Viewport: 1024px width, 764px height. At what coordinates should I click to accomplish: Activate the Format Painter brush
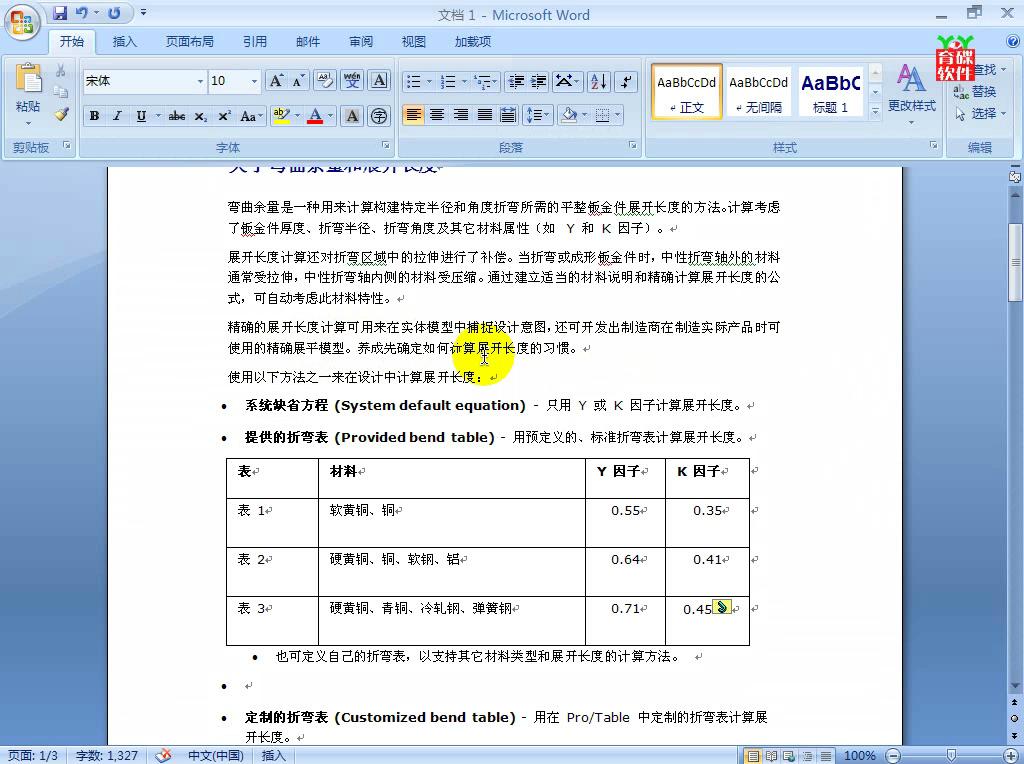pos(61,114)
